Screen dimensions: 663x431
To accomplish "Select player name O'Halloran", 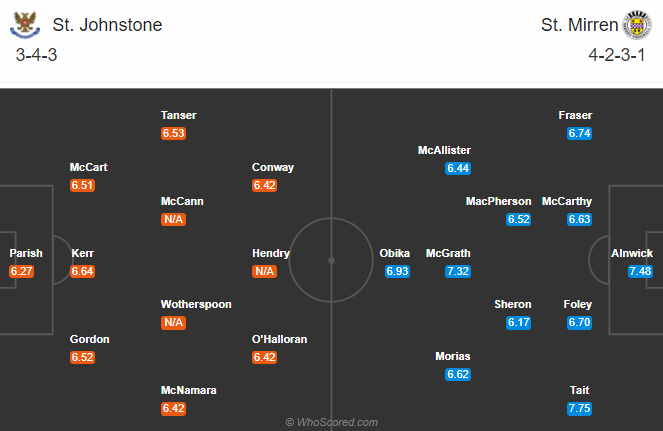I will pyautogui.click(x=279, y=339).
